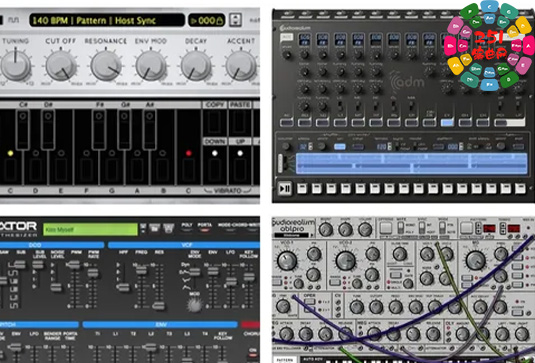Click the lock icon in the 000 pattern counter
The height and width of the screenshot is (363, 535).
(x=220, y=21)
